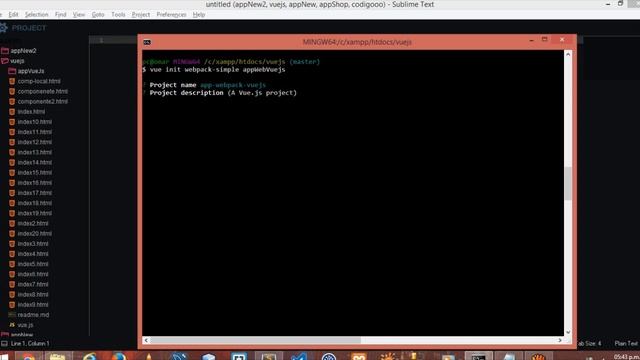Click the taskbar clock showing 05:43 p.m.

626,357
